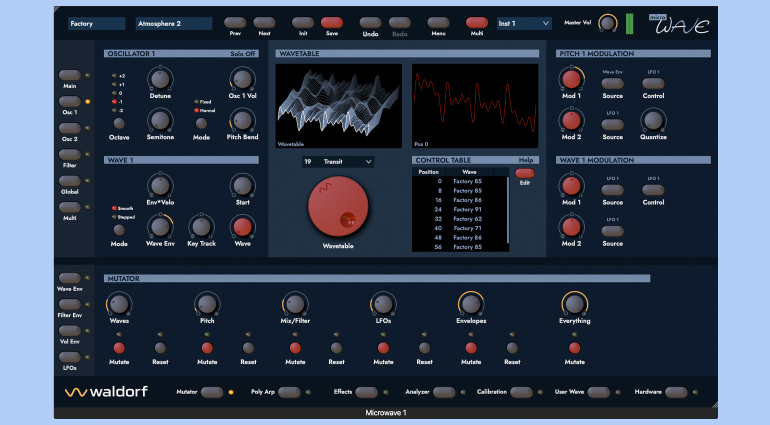Screen dimensions: 770x425
Task: Open the Global page tab
Action: coord(70,181)
